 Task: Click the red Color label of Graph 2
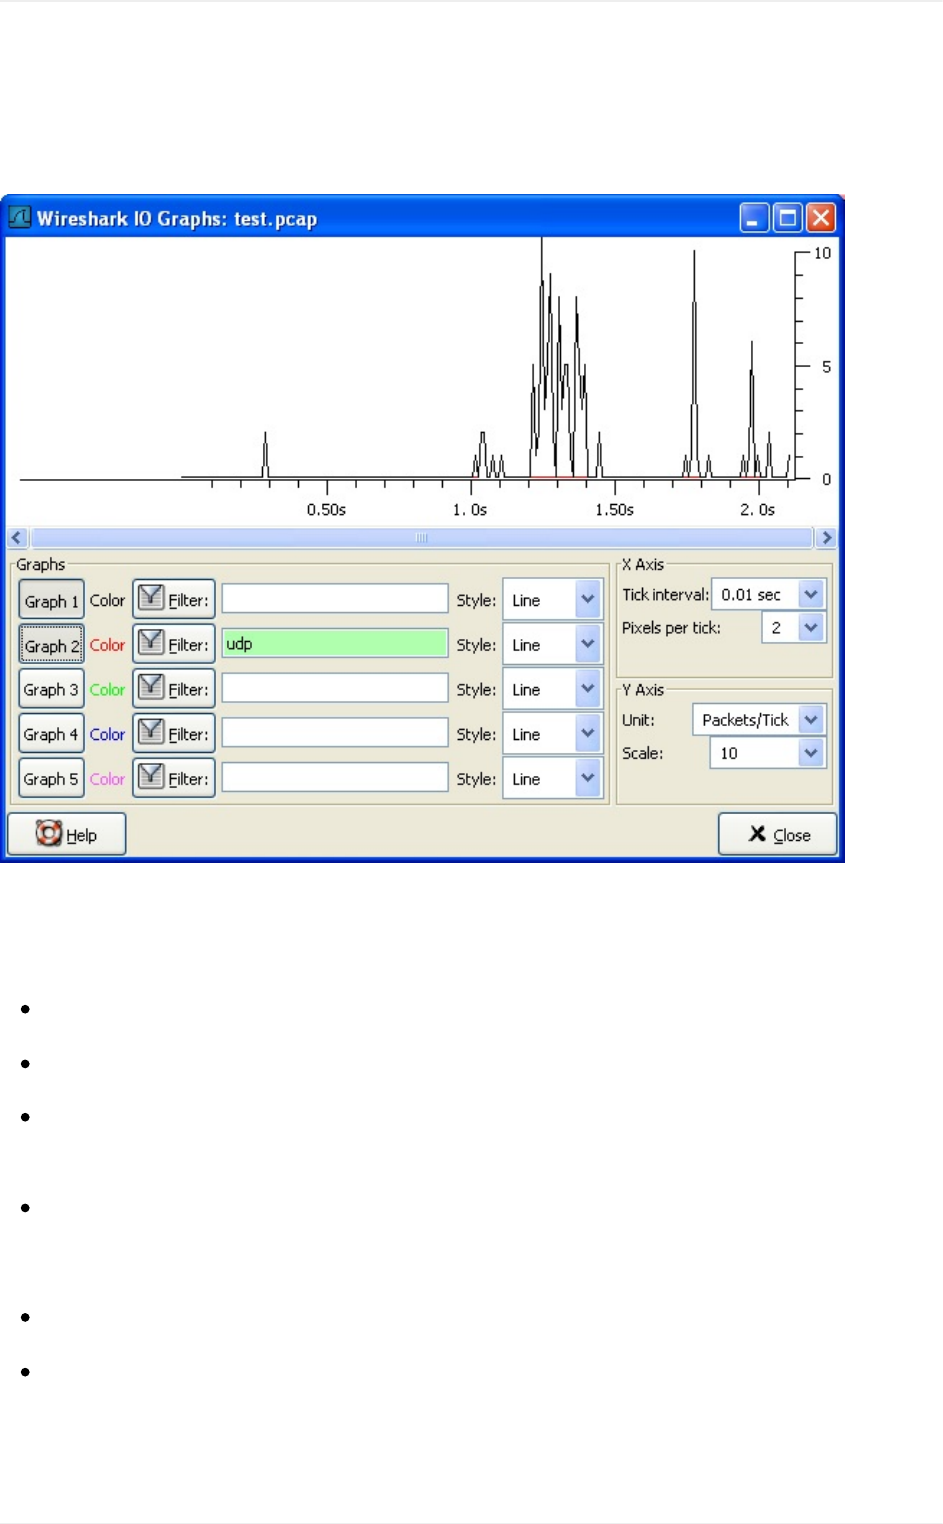tap(107, 645)
